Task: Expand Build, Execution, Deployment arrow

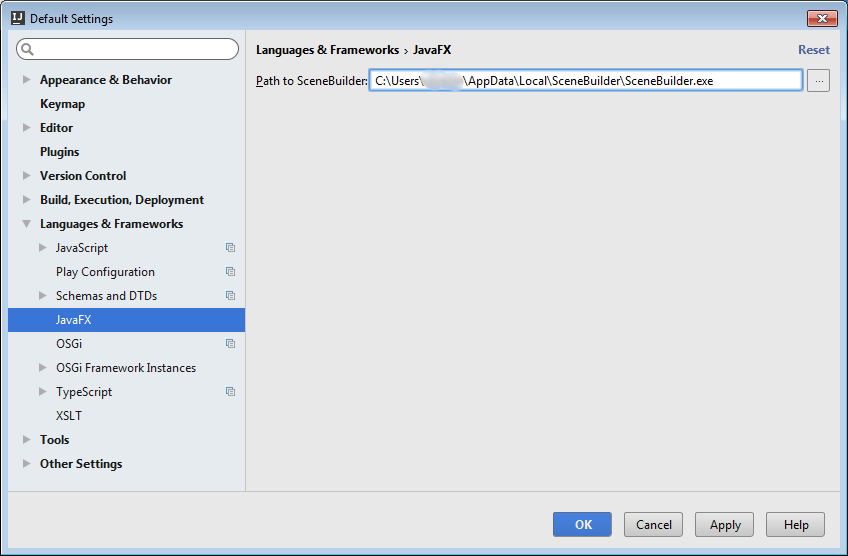Action: (26, 200)
